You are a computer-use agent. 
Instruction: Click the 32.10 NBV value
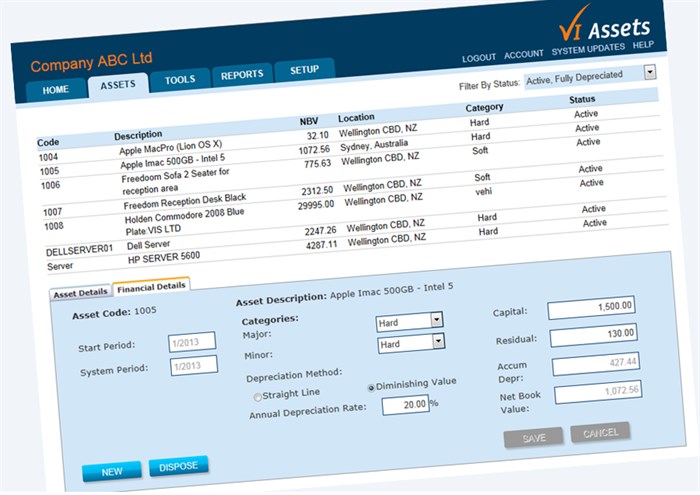(318, 135)
